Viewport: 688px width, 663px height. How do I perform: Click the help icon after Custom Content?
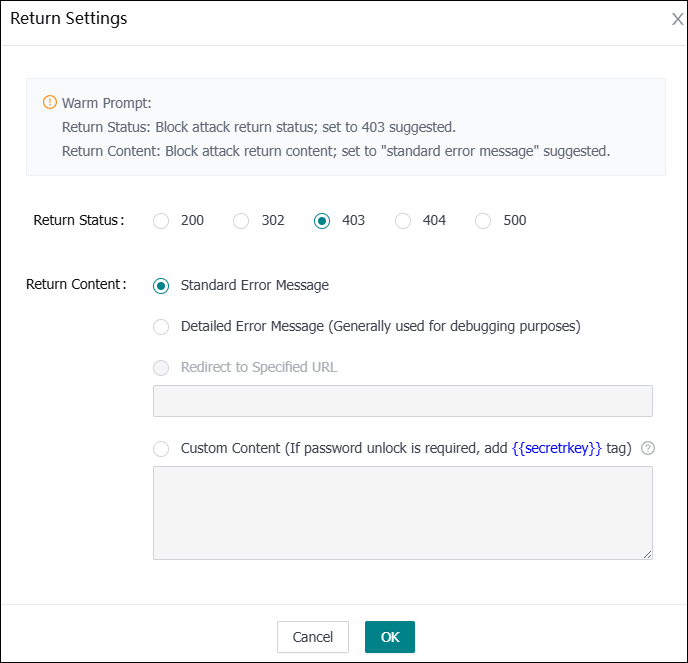pyautogui.click(x=648, y=448)
